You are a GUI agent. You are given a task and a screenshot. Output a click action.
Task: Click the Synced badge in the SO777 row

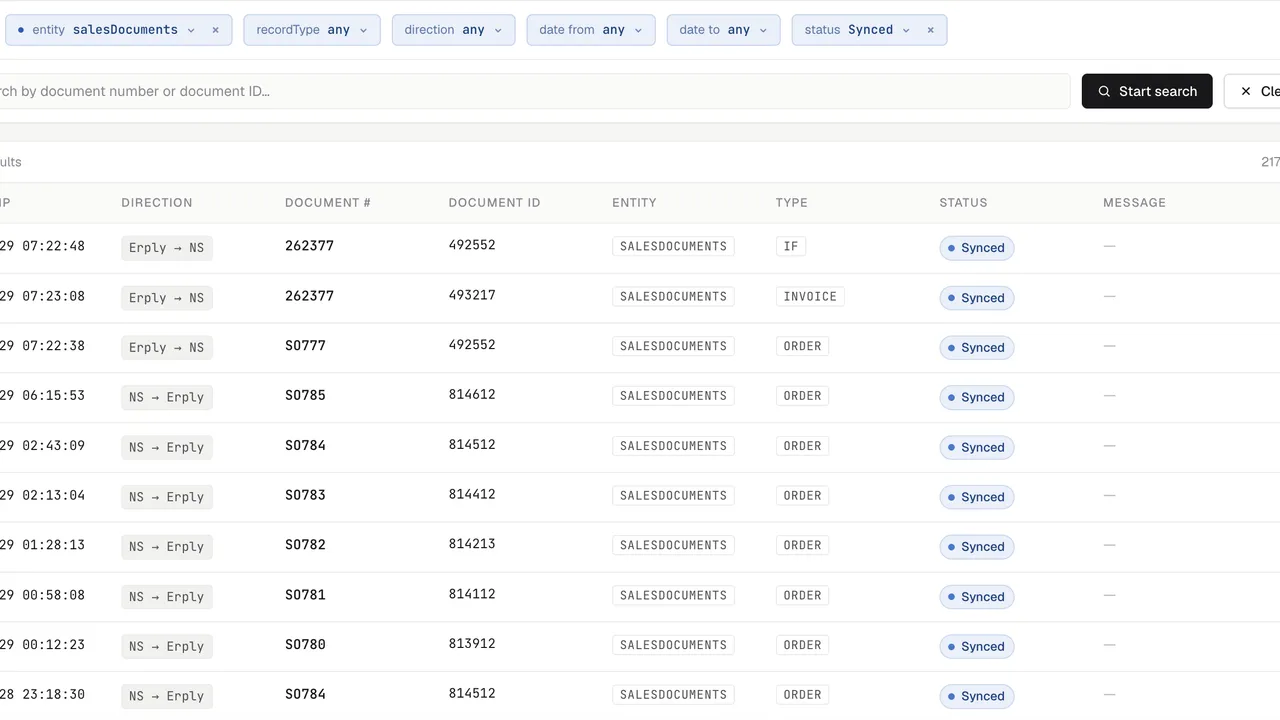click(977, 348)
